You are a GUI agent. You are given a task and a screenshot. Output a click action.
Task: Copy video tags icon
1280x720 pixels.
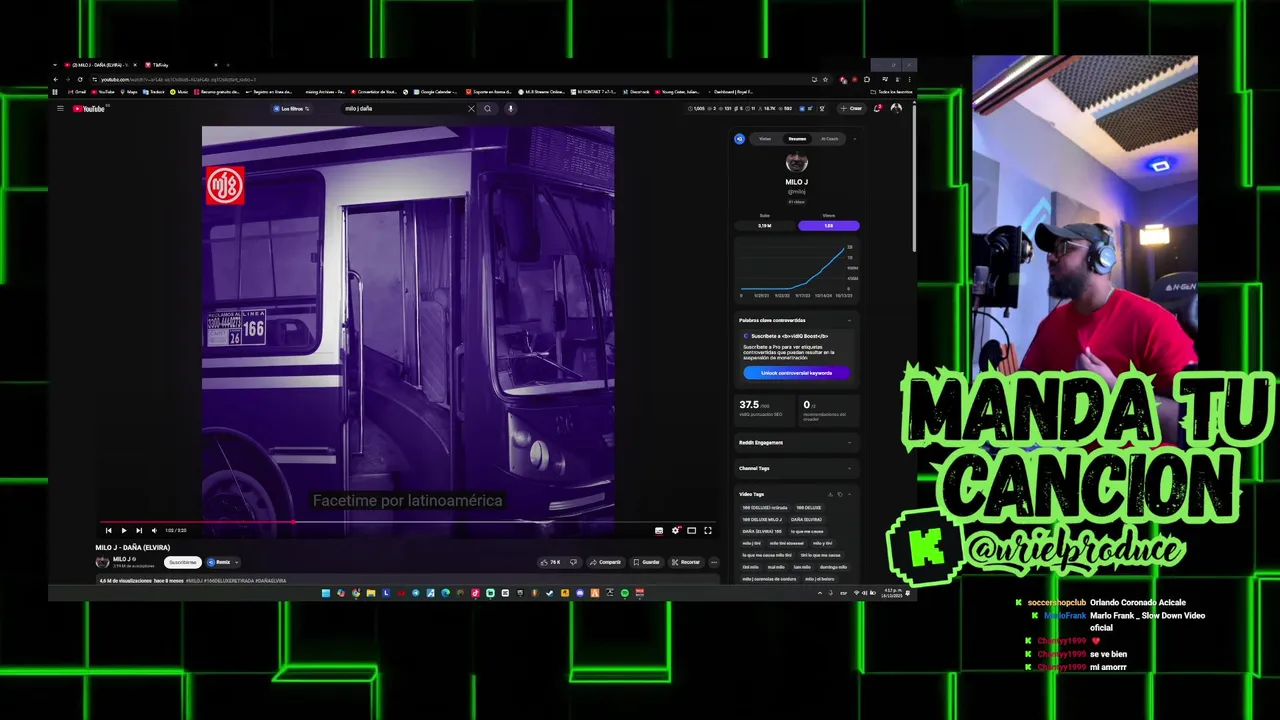point(840,494)
